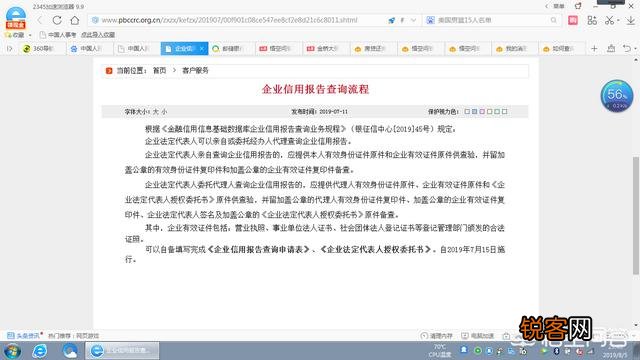Switch to the 我的消 tab
640x360 pixels.
tap(515, 49)
